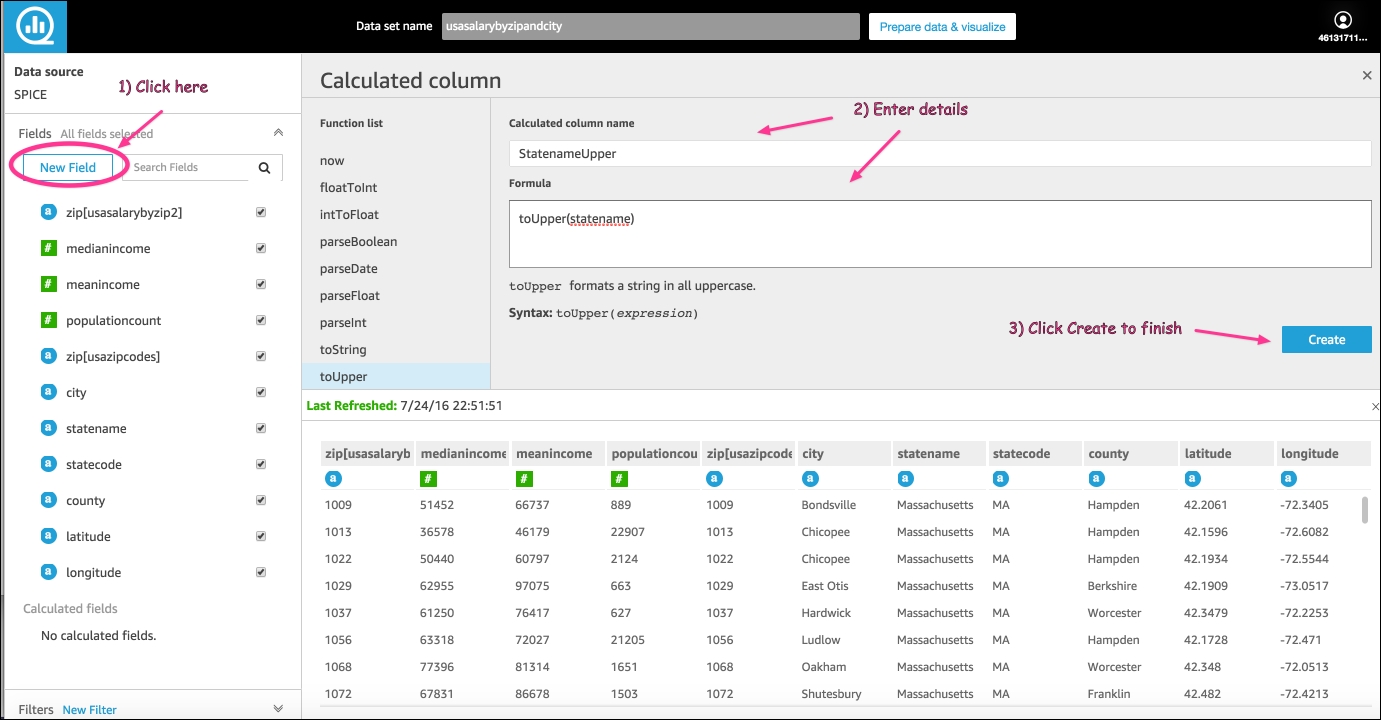1381x720 pixels.
Task: Open the user account profile icon
Action: [1342, 20]
